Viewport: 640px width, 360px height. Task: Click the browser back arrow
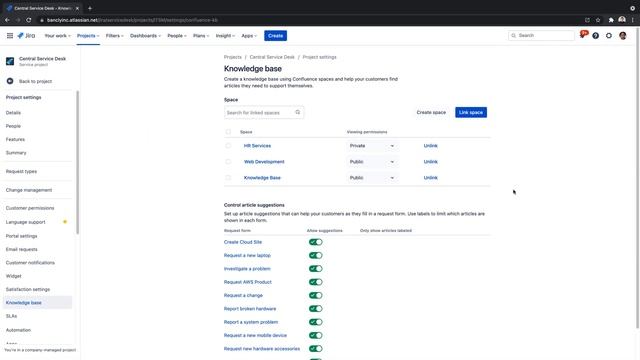pyautogui.click(x=7, y=20)
